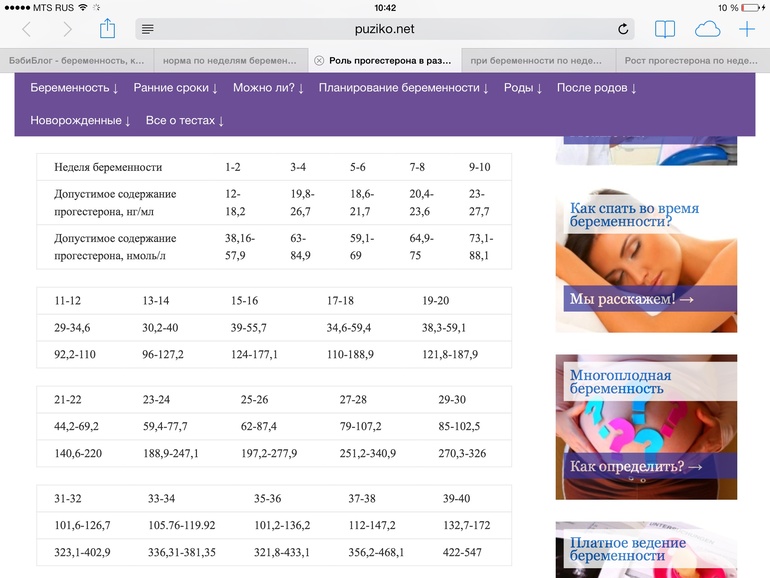Screen dimensions: 770x578
Task: Close the active 'Роль прогестерона' tab
Action: pos(319,61)
